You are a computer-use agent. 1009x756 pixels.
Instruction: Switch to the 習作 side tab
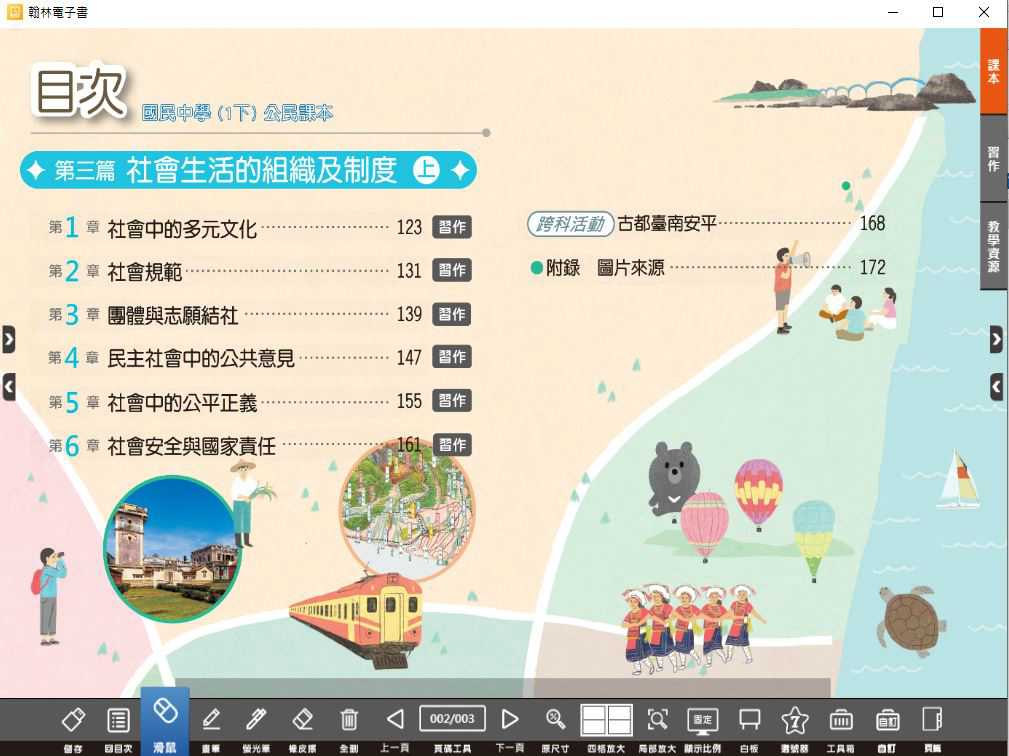point(994,158)
